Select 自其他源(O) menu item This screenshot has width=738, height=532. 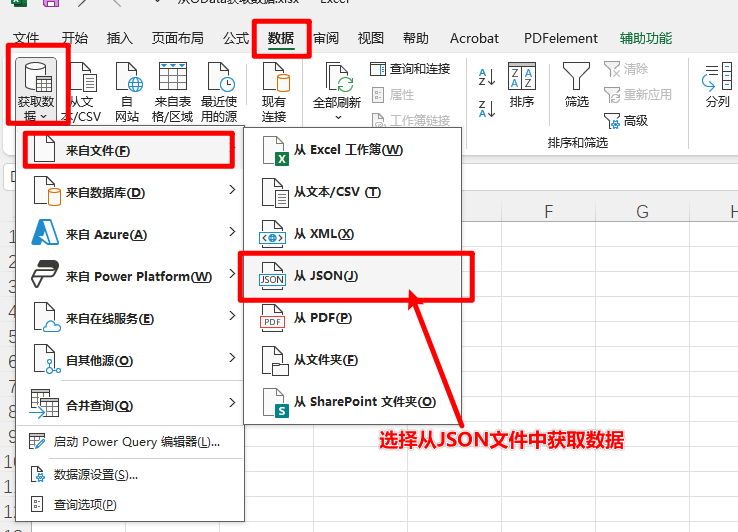coord(129,360)
